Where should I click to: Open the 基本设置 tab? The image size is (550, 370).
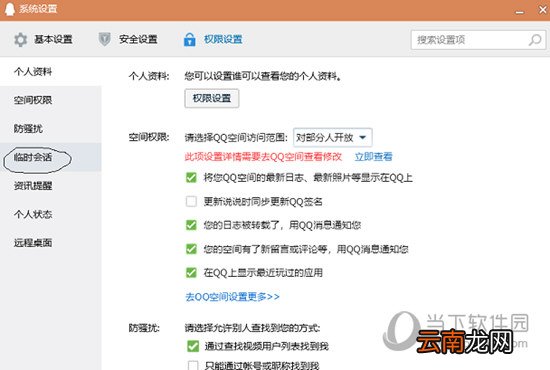(x=43, y=39)
